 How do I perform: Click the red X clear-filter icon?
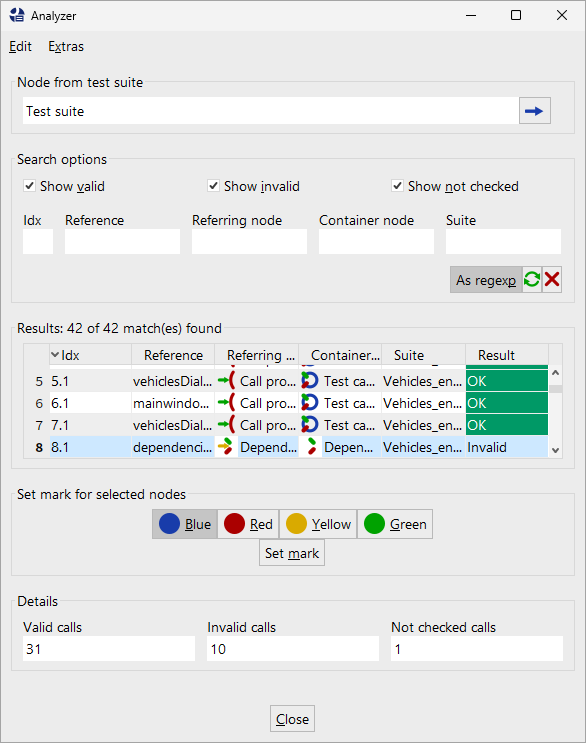pyautogui.click(x=552, y=280)
